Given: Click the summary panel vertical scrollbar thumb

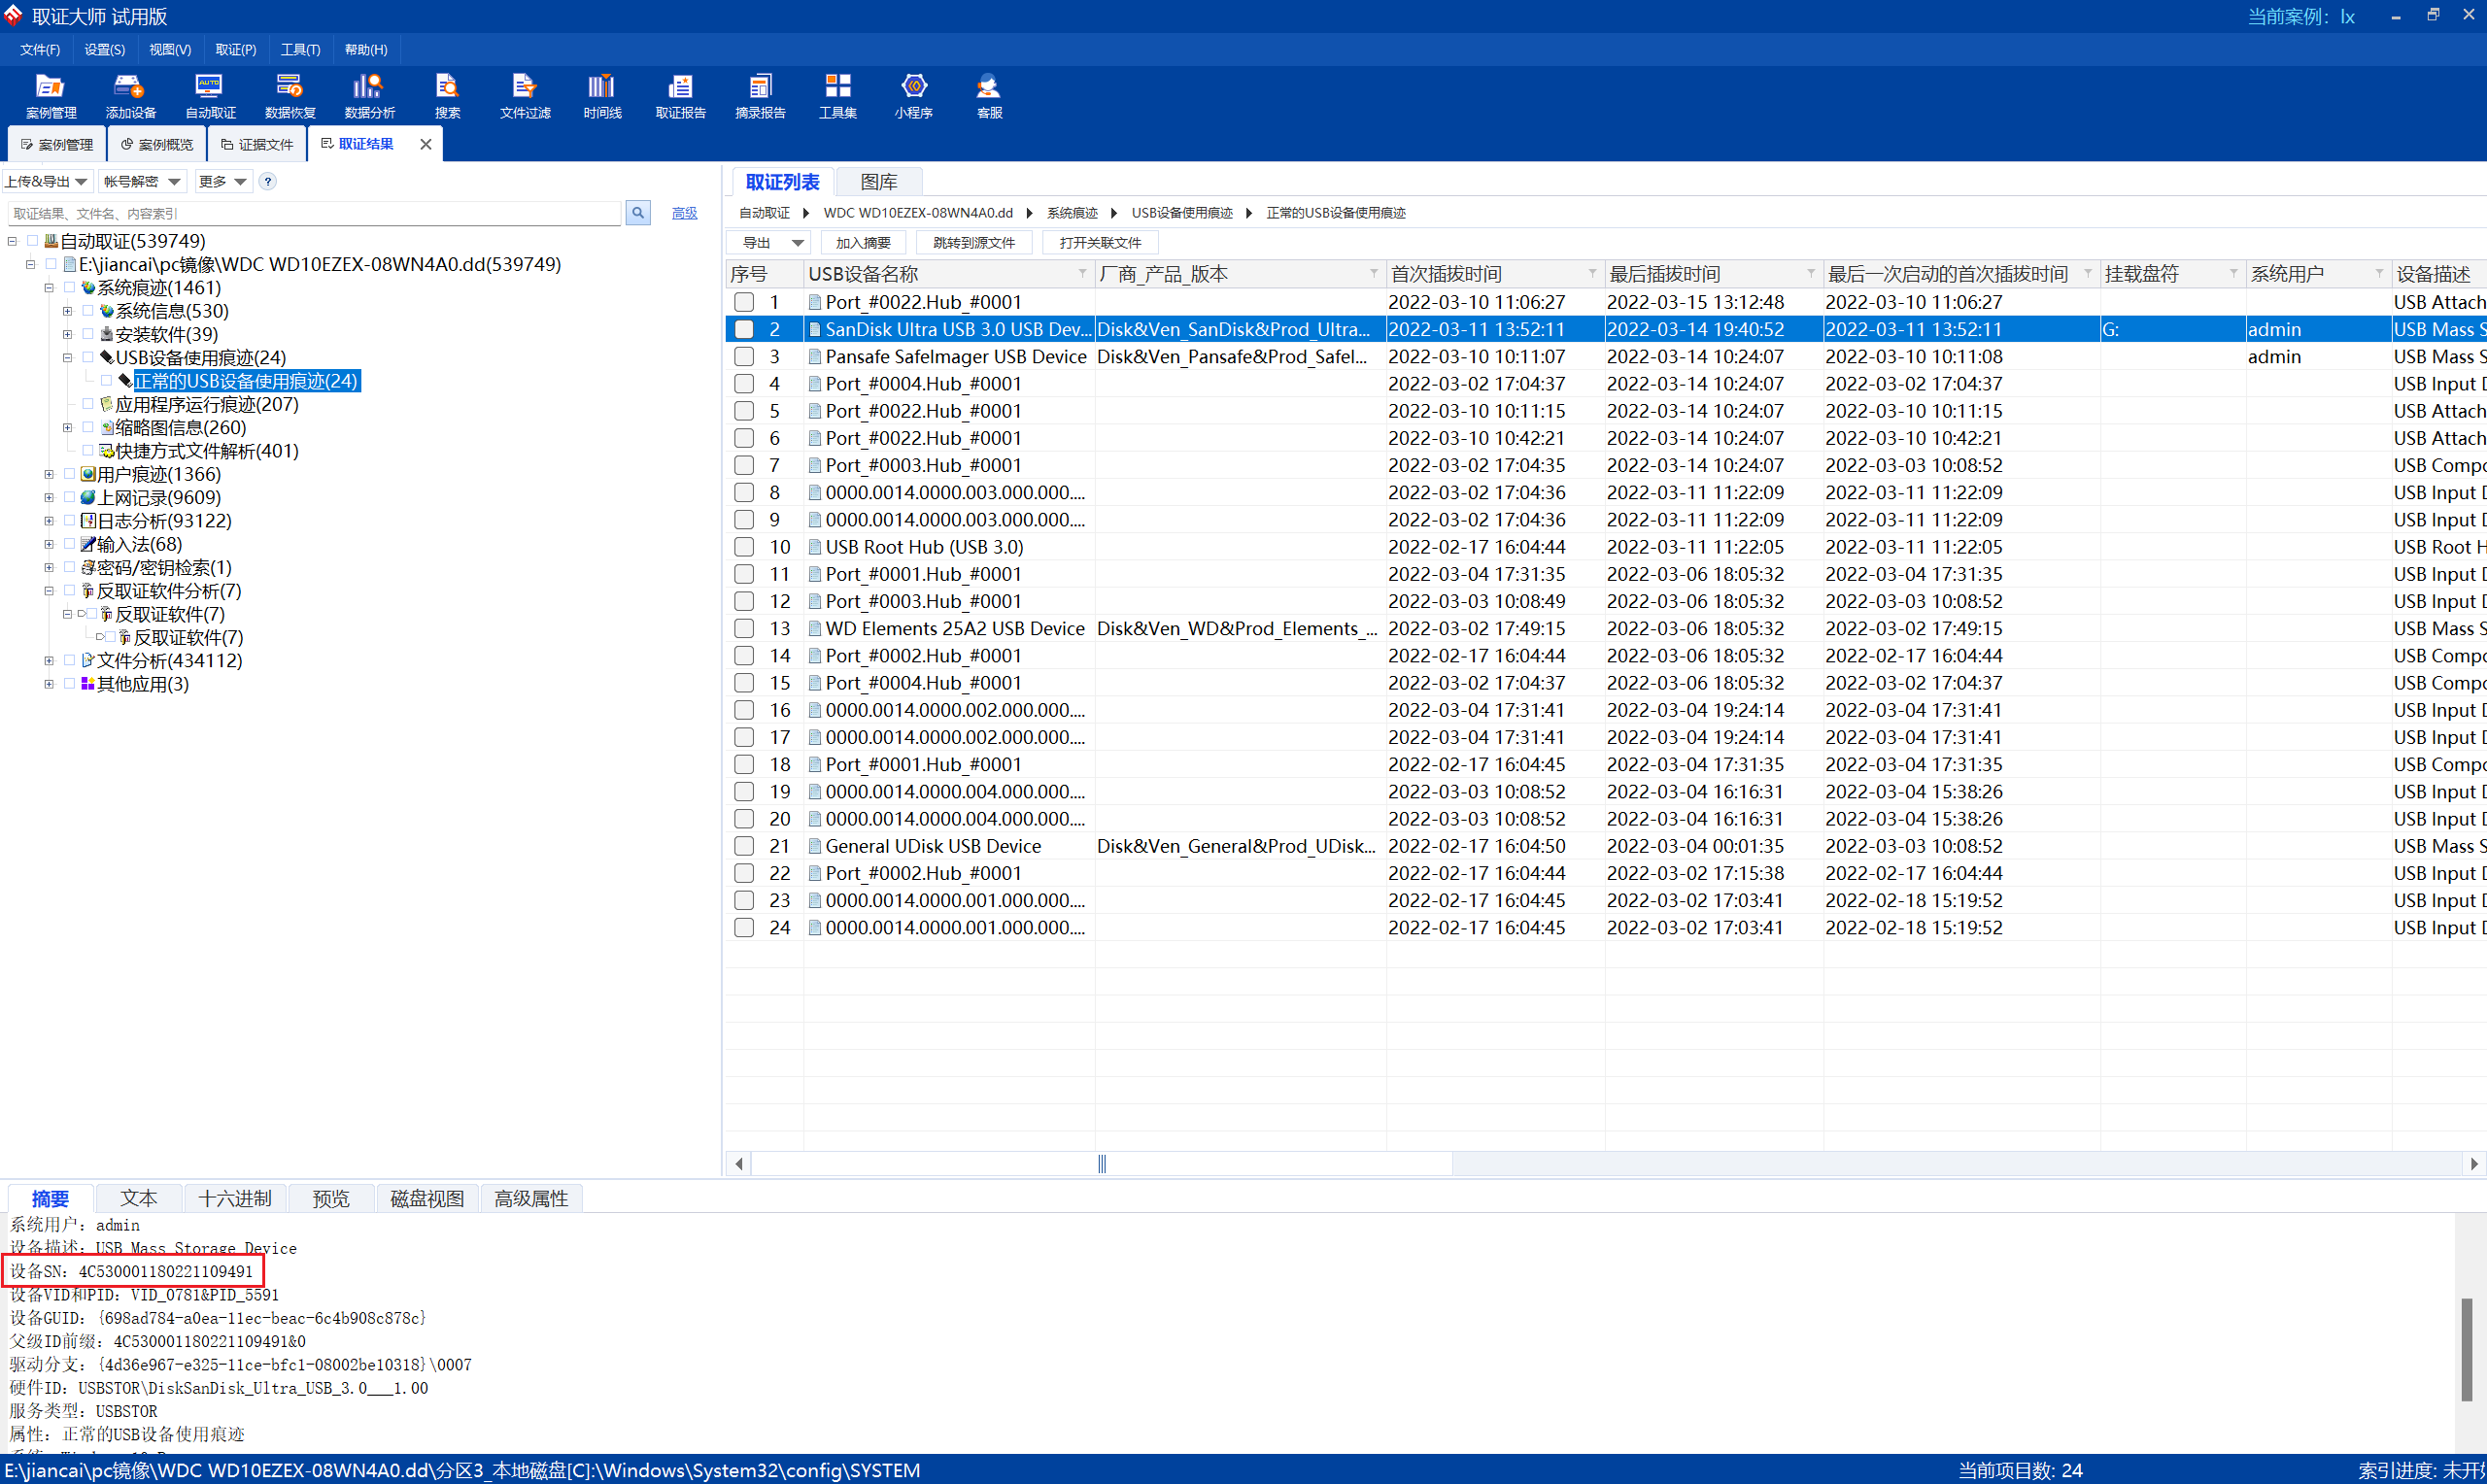Looking at the screenshot, I should point(2467,1350).
